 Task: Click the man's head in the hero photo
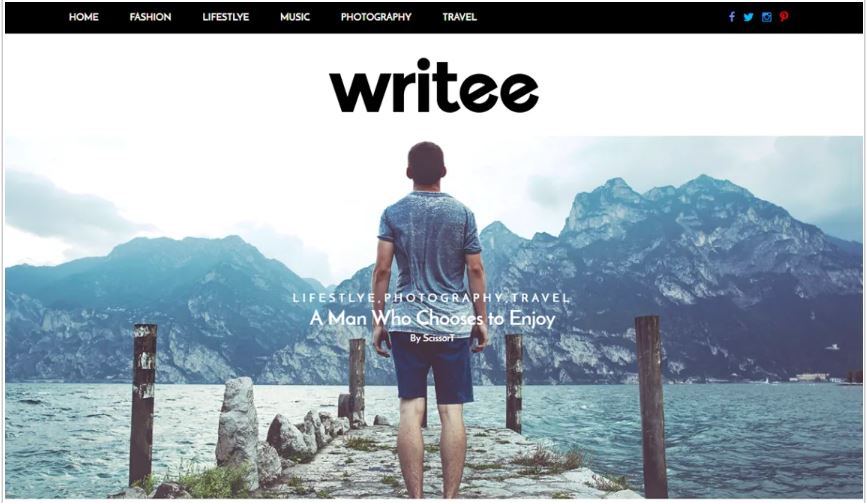click(426, 163)
